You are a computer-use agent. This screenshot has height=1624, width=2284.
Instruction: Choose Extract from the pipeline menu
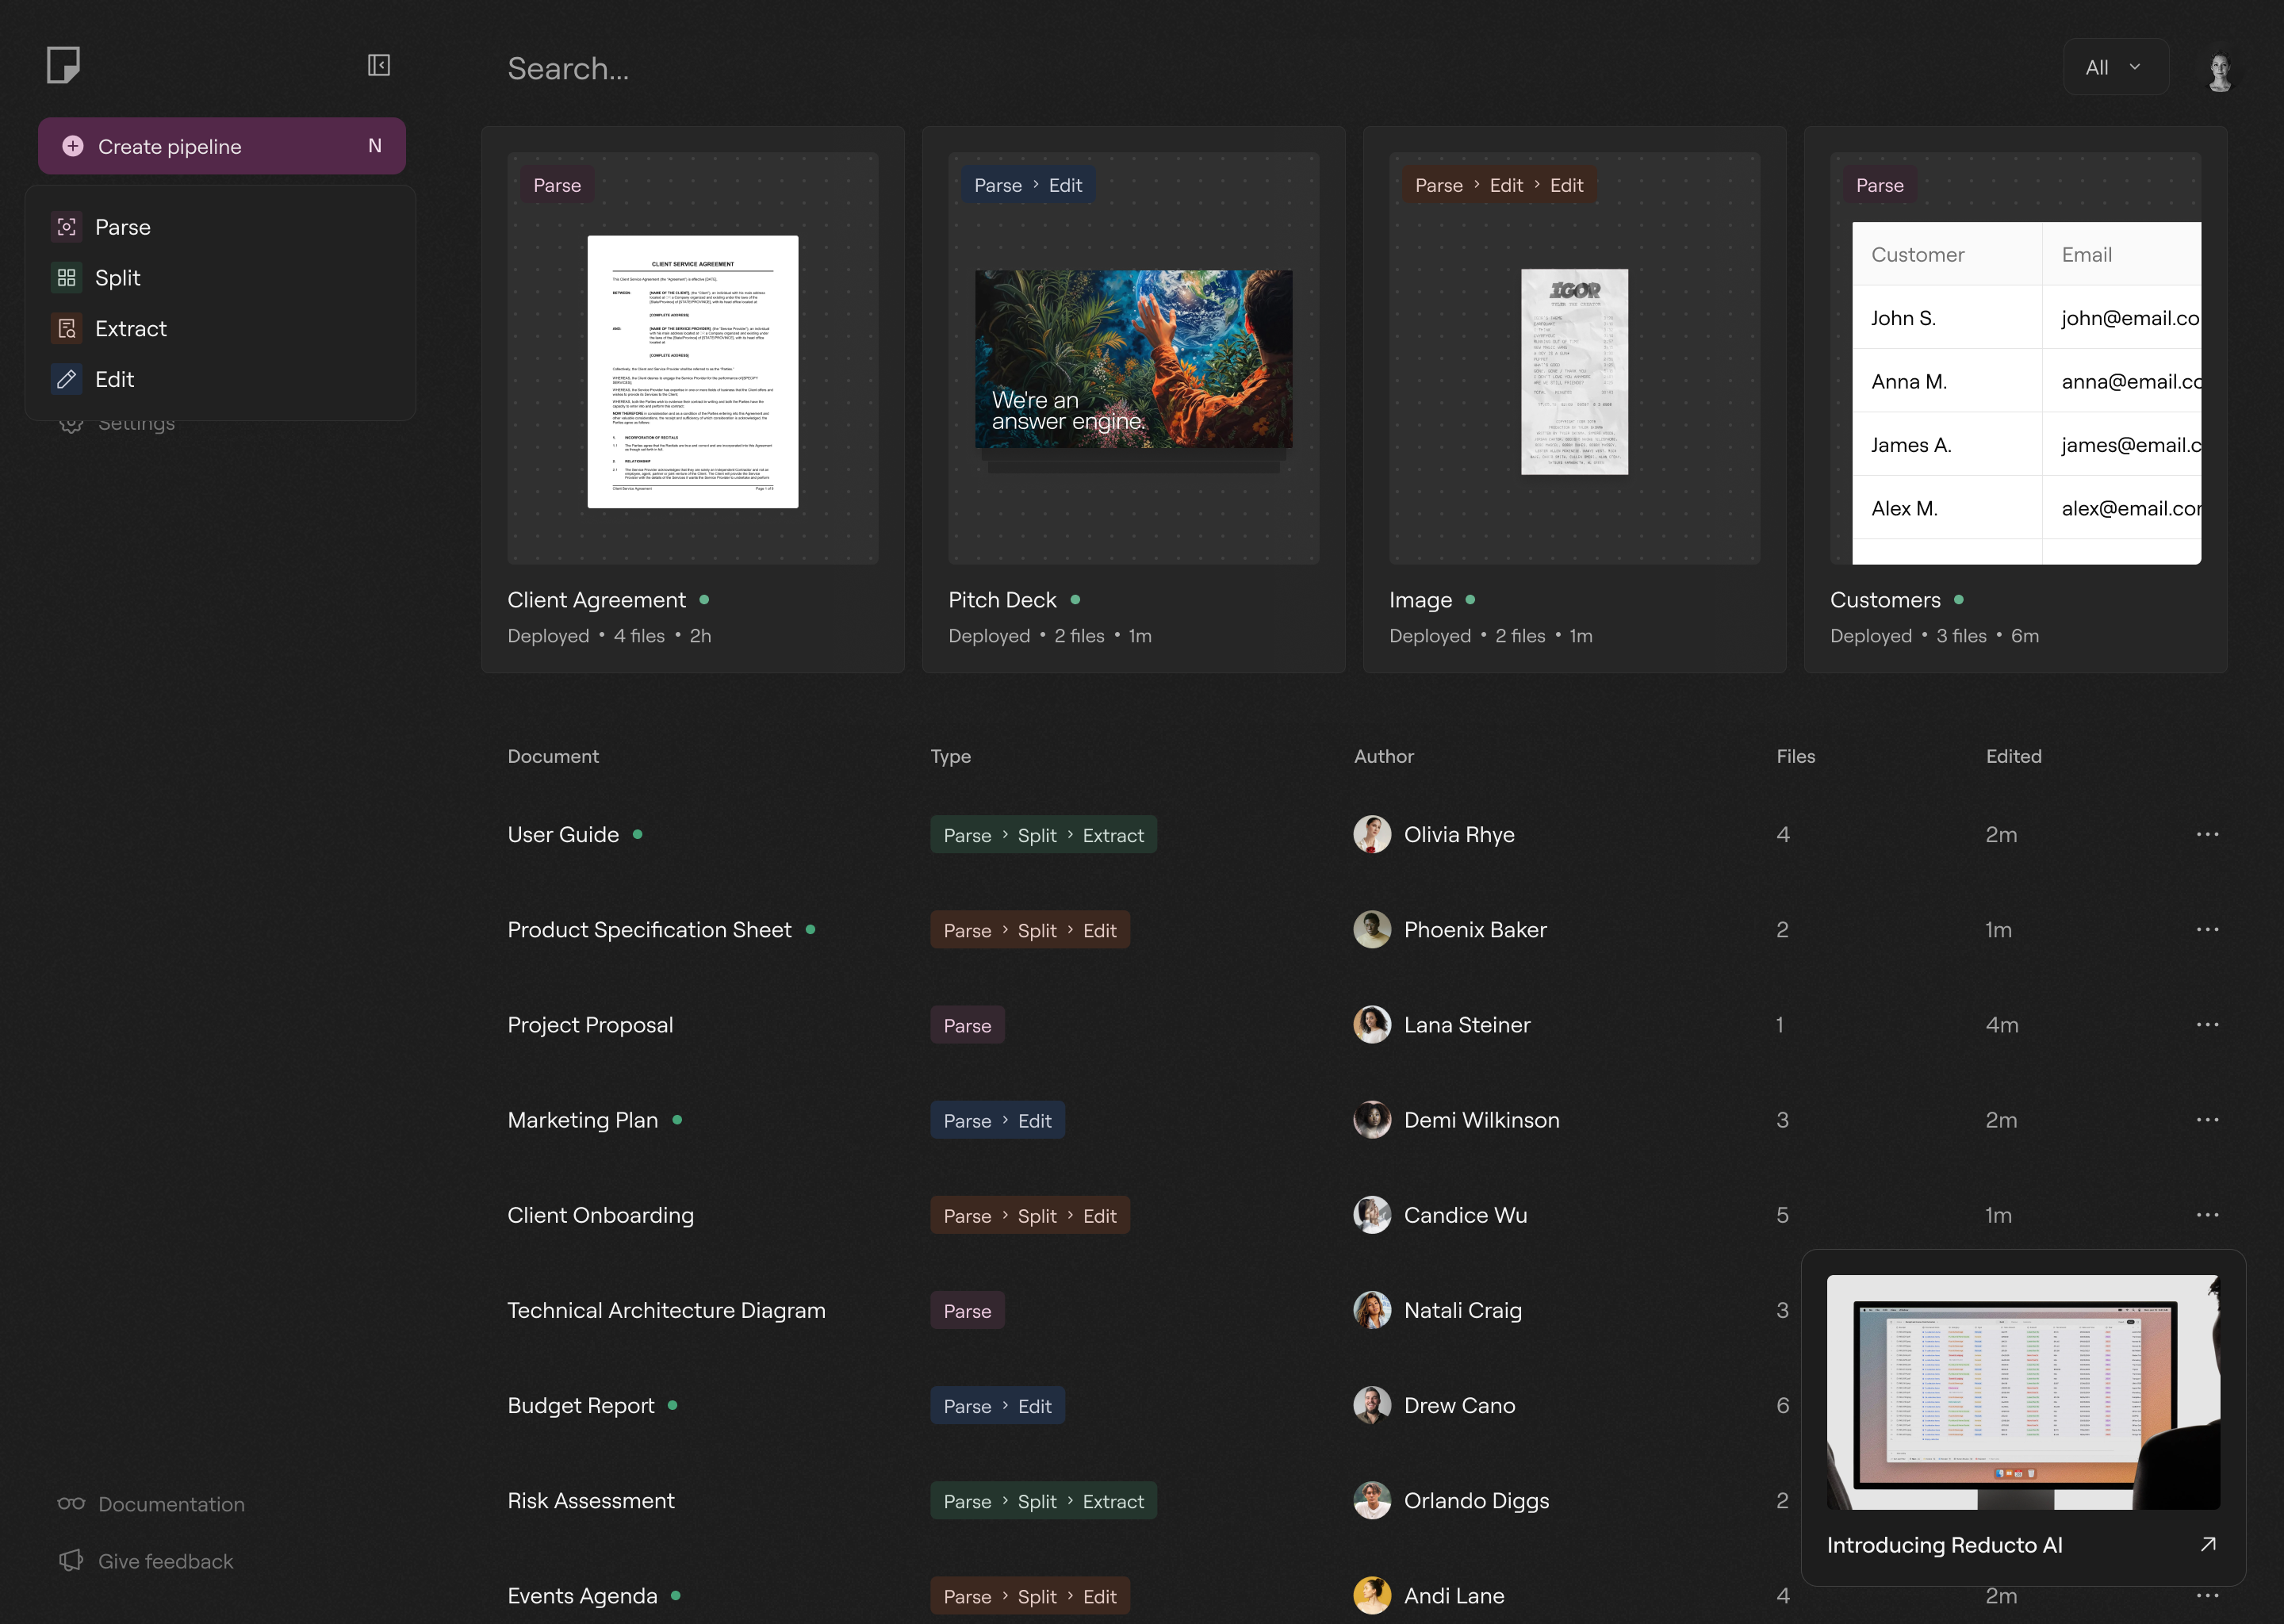click(x=220, y=329)
